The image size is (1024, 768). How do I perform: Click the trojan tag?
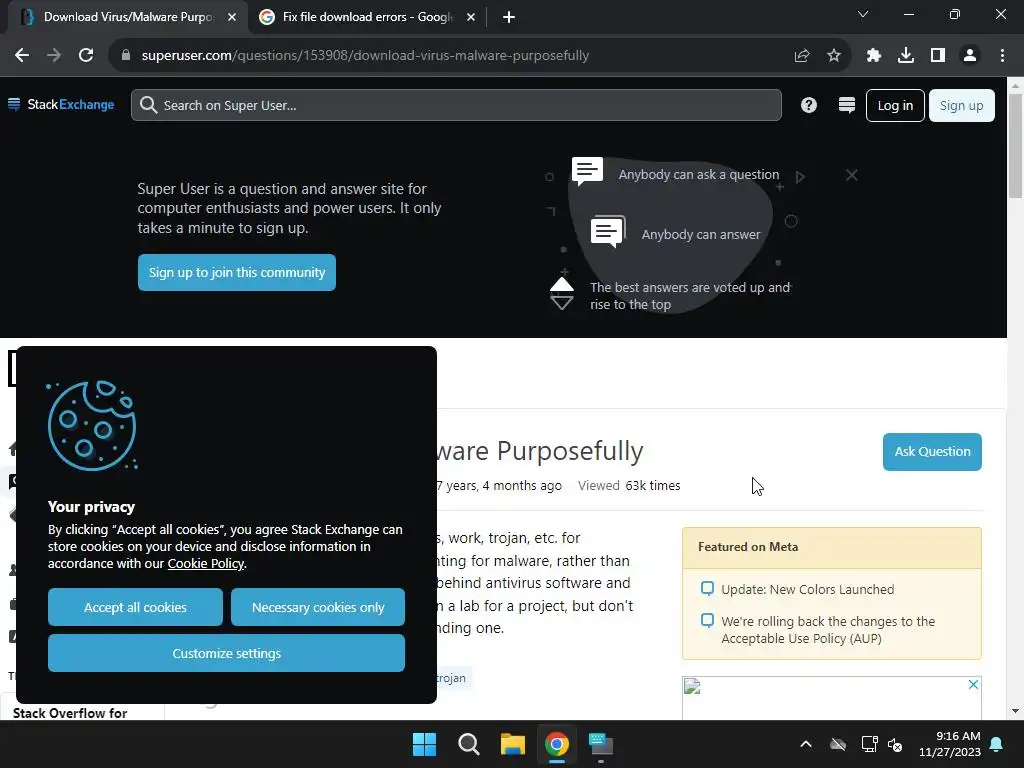pyautogui.click(x=451, y=678)
